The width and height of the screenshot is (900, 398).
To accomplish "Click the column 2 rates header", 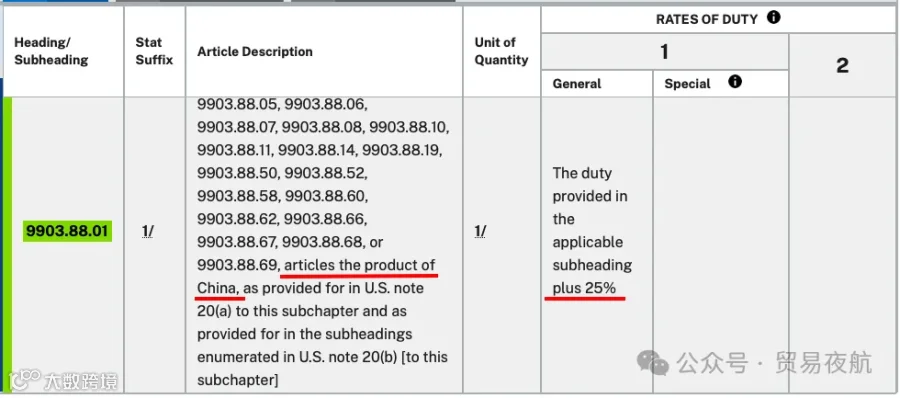I will (x=842, y=65).
